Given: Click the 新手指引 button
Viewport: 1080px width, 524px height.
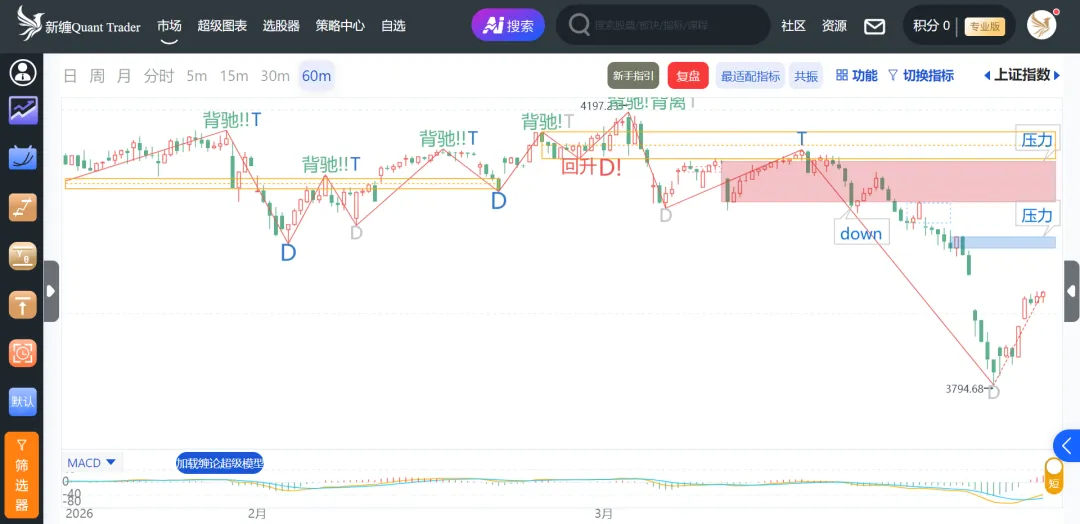Looking at the screenshot, I should click(x=633, y=76).
